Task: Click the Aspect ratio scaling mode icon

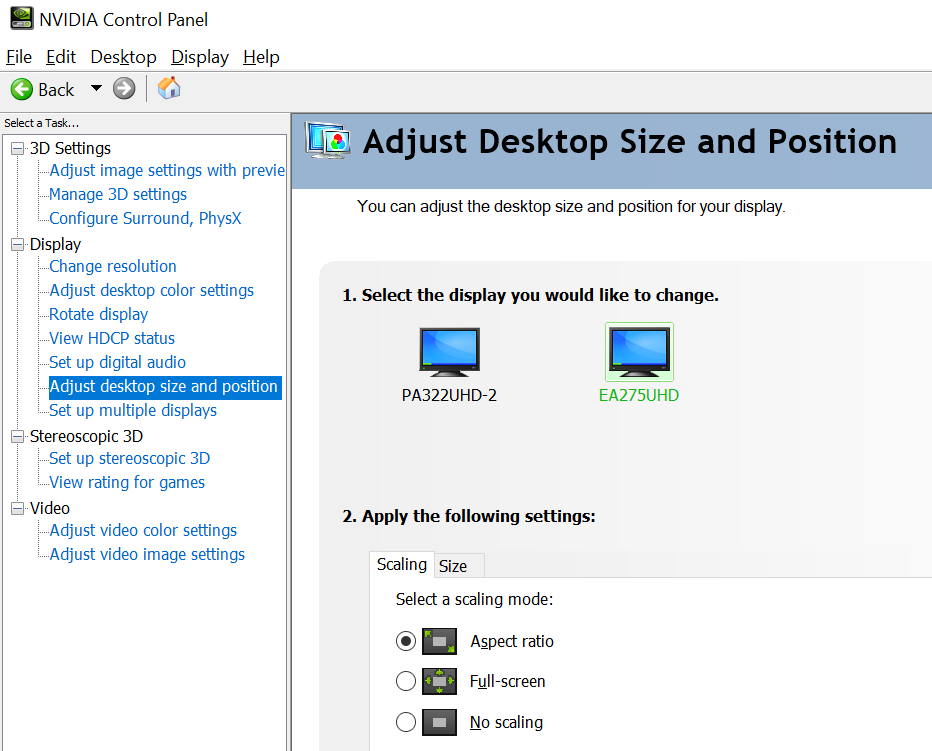Action: point(439,641)
